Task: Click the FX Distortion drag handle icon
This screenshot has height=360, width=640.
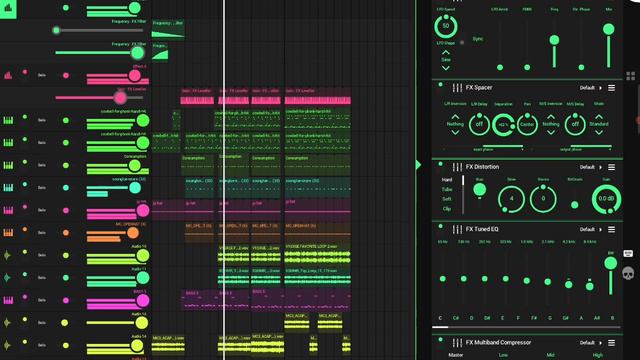Action: tap(457, 167)
